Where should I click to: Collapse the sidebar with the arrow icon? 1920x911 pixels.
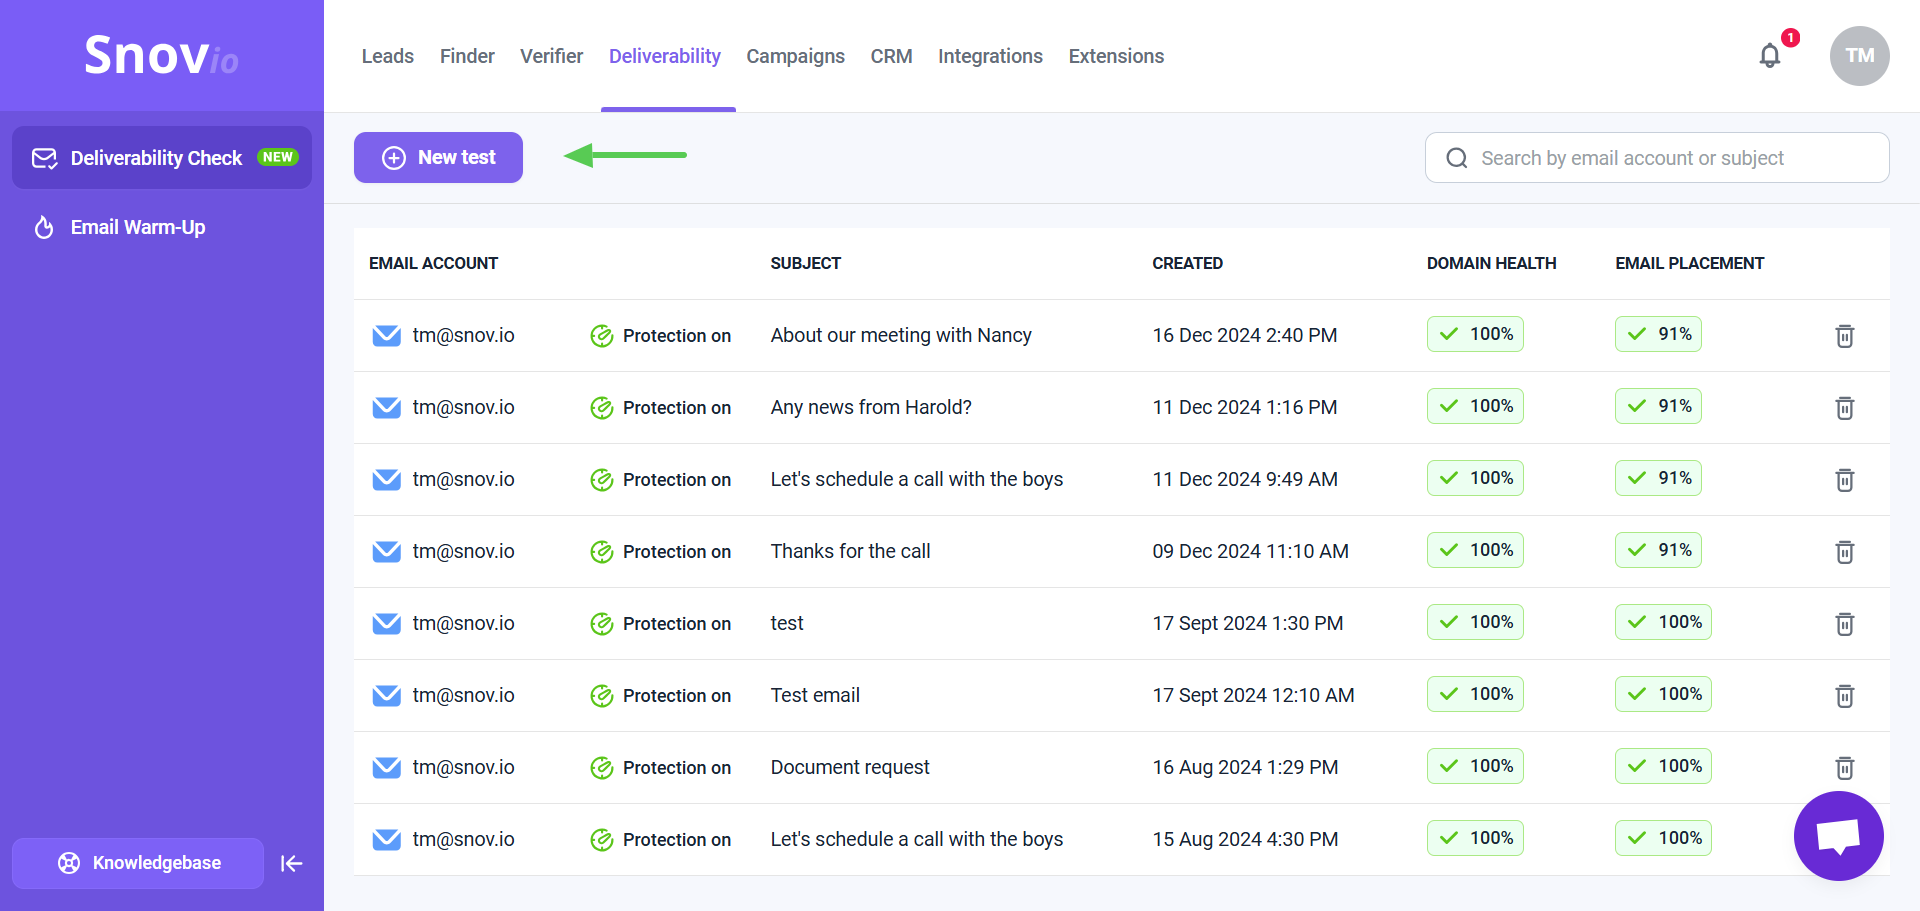click(291, 863)
